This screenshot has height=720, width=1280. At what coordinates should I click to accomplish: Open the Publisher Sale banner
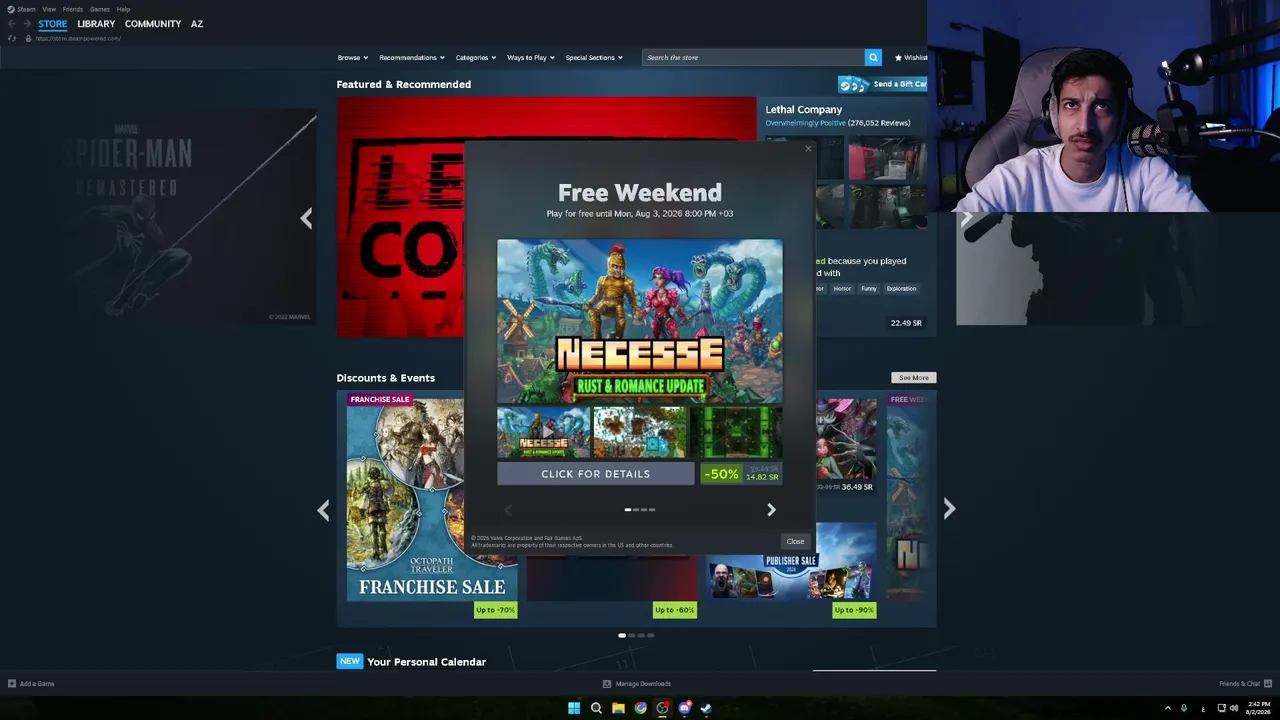pyautogui.click(x=791, y=562)
